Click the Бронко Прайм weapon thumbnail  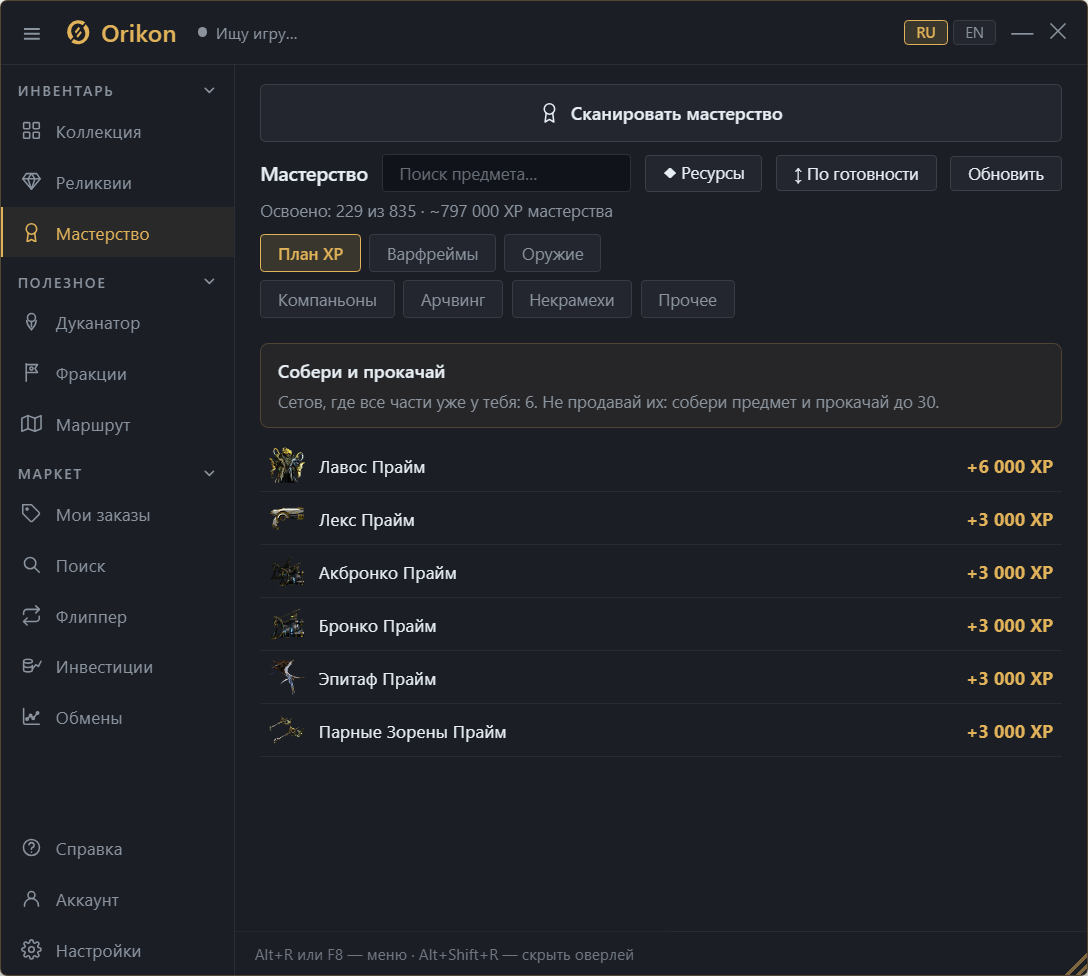287,624
